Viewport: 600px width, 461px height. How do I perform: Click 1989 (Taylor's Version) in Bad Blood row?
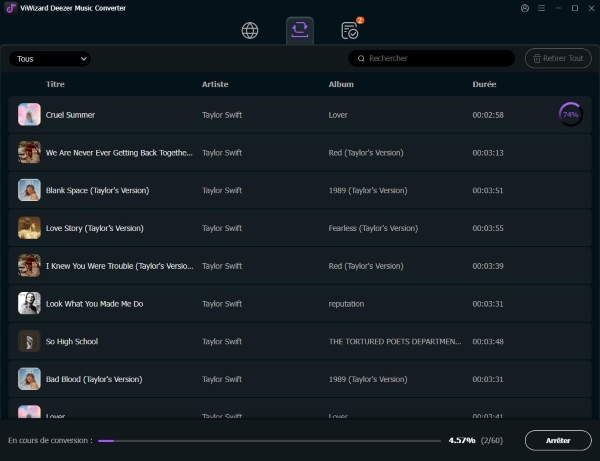tap(368, 380)
